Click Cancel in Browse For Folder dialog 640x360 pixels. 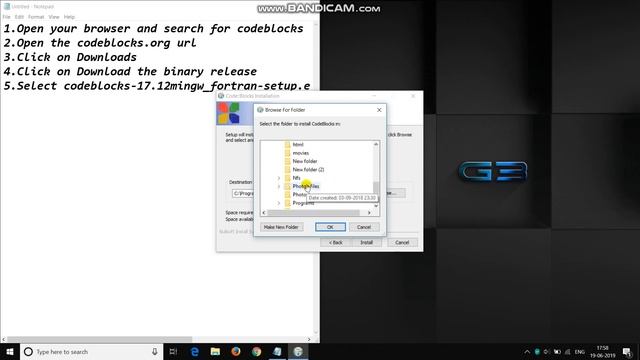[364, 227]
